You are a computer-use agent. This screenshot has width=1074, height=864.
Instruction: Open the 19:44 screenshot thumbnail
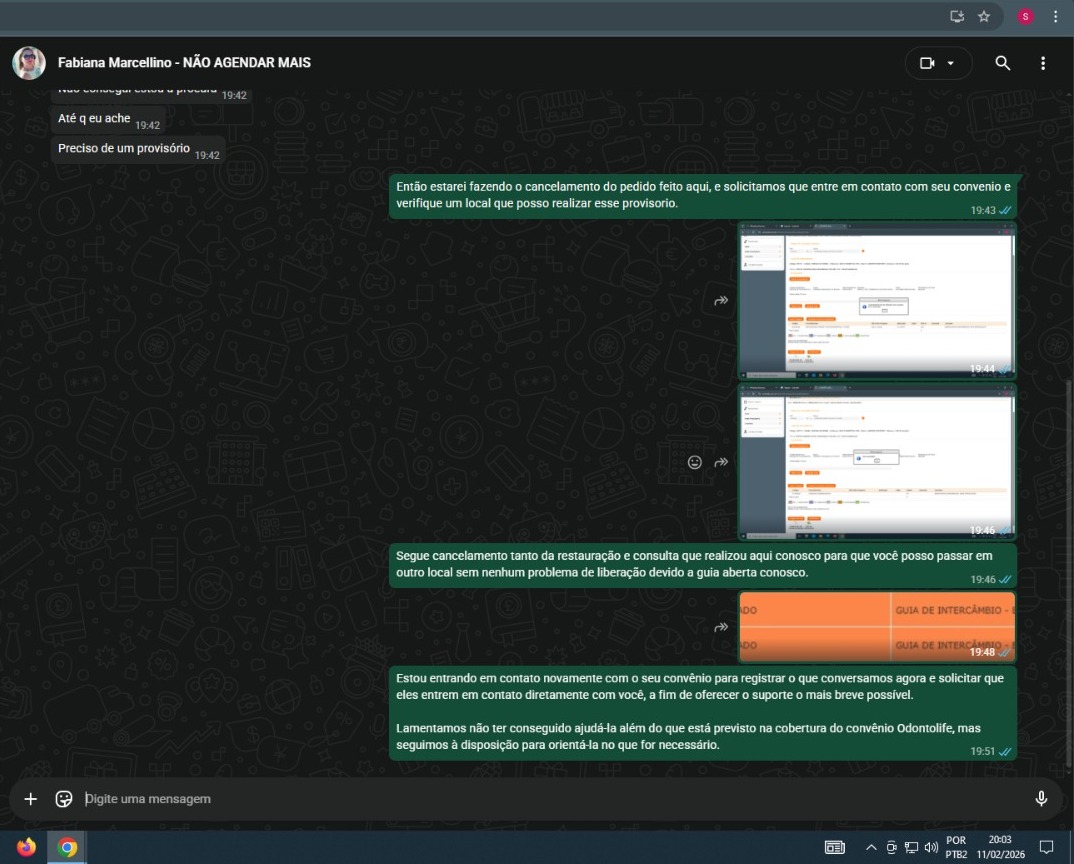coord(876,300)
